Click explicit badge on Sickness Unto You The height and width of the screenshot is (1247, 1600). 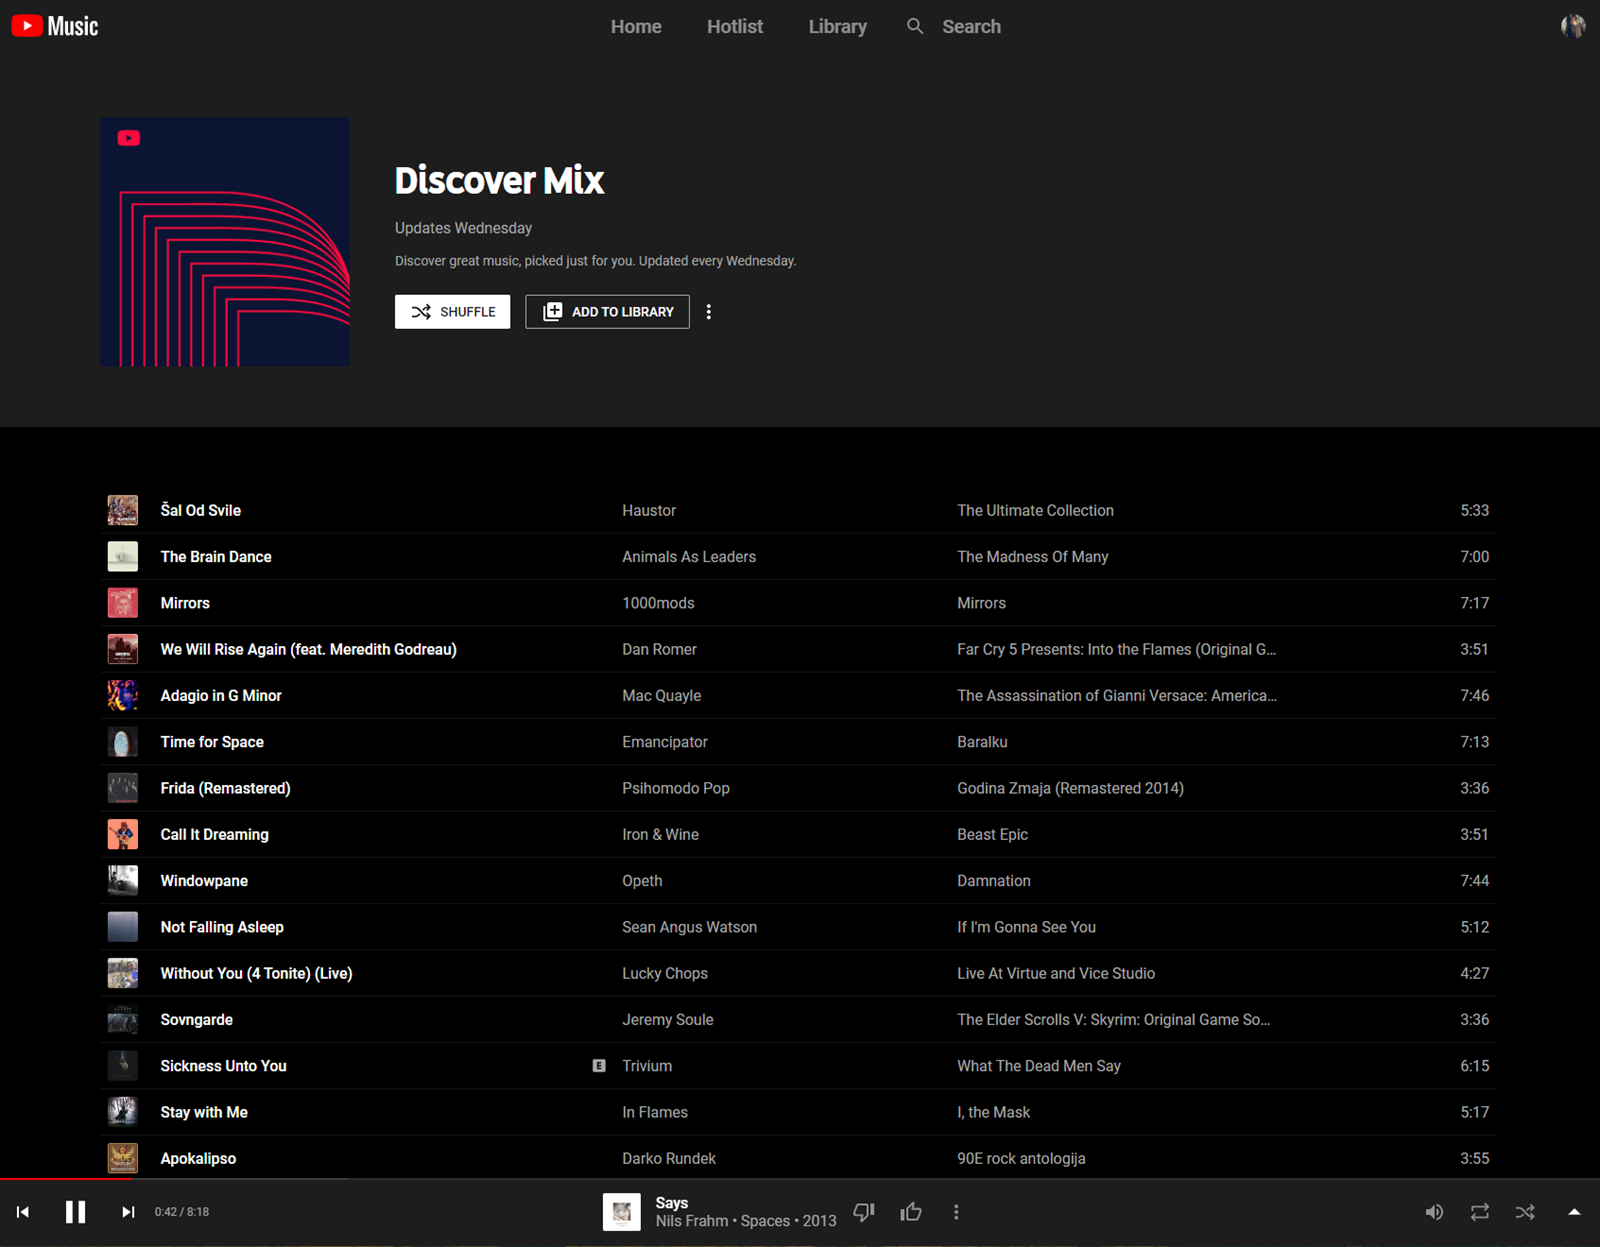click(599, 1066)
